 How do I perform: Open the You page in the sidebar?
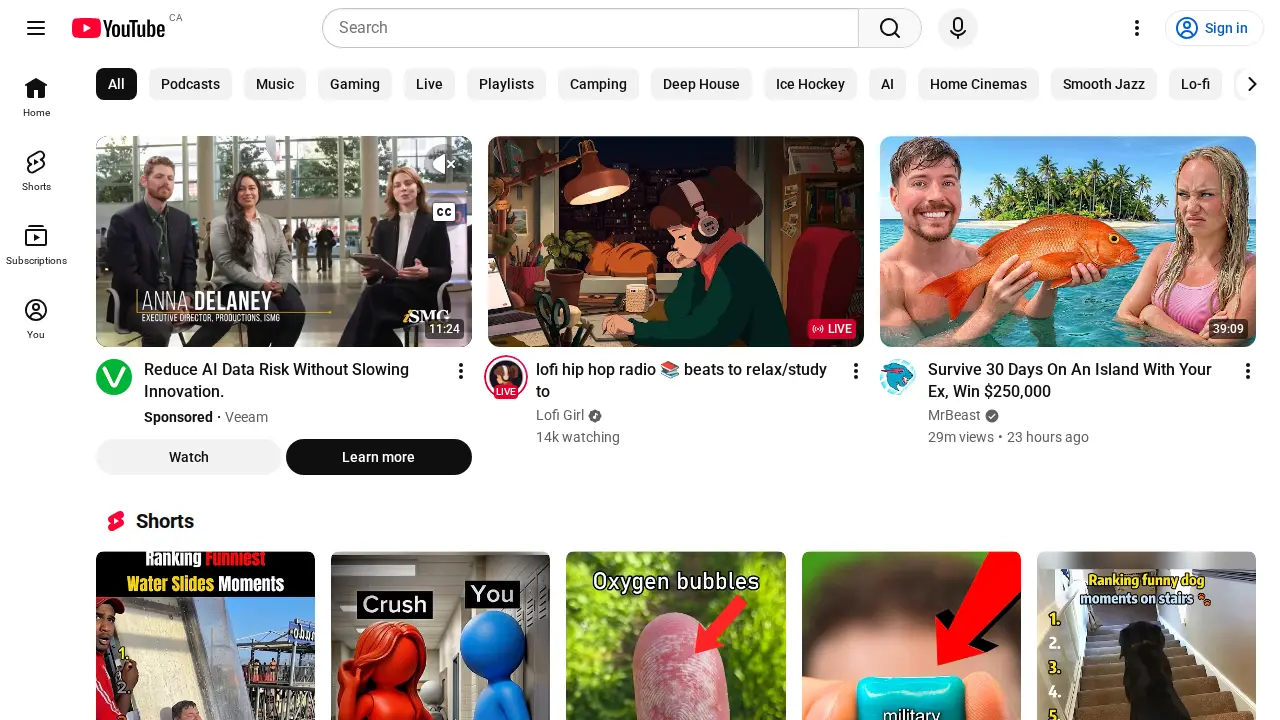36,319
